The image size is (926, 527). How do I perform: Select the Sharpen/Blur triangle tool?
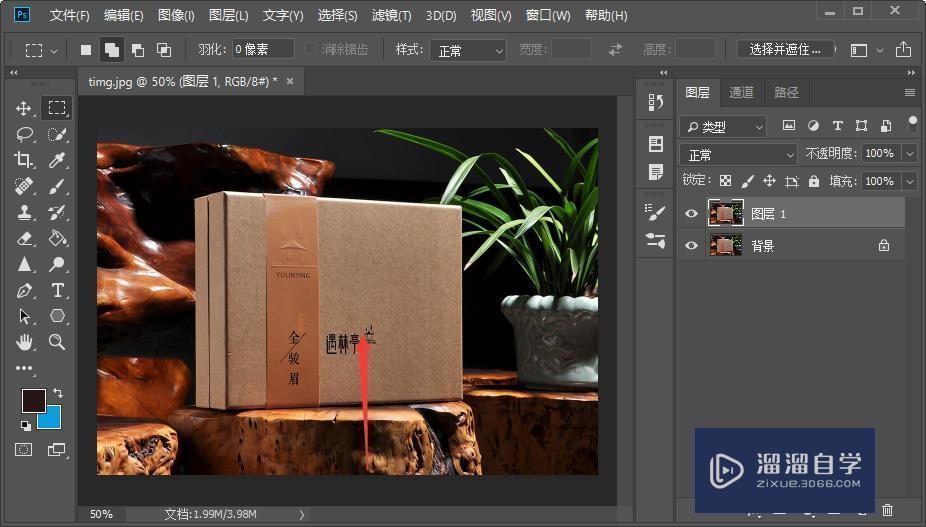(x=24, y=264)
